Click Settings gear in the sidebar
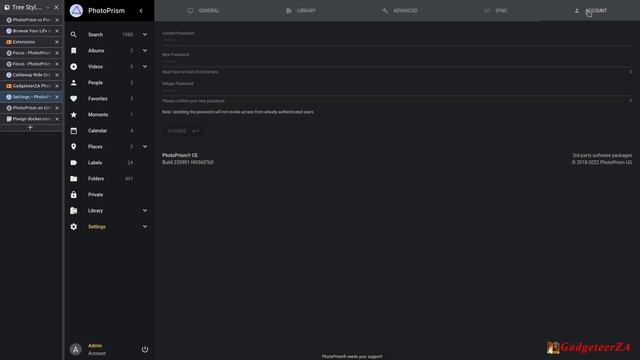This screenshot has height=360, width=640. [73, 227]
